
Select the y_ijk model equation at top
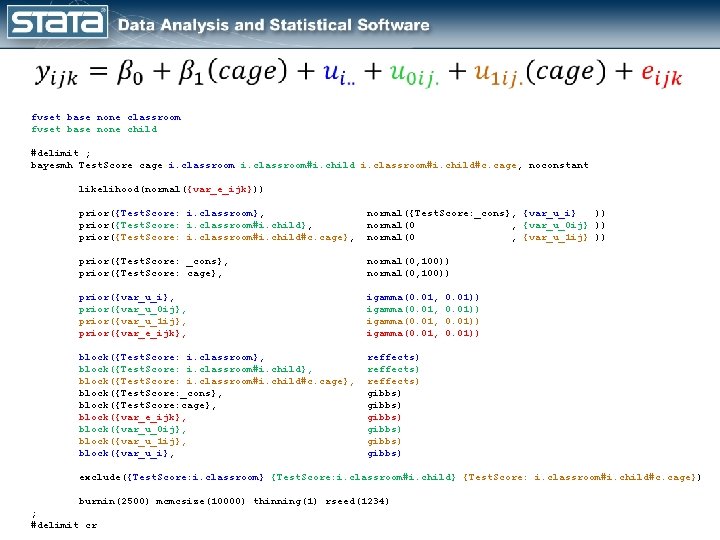click(359, 73)
